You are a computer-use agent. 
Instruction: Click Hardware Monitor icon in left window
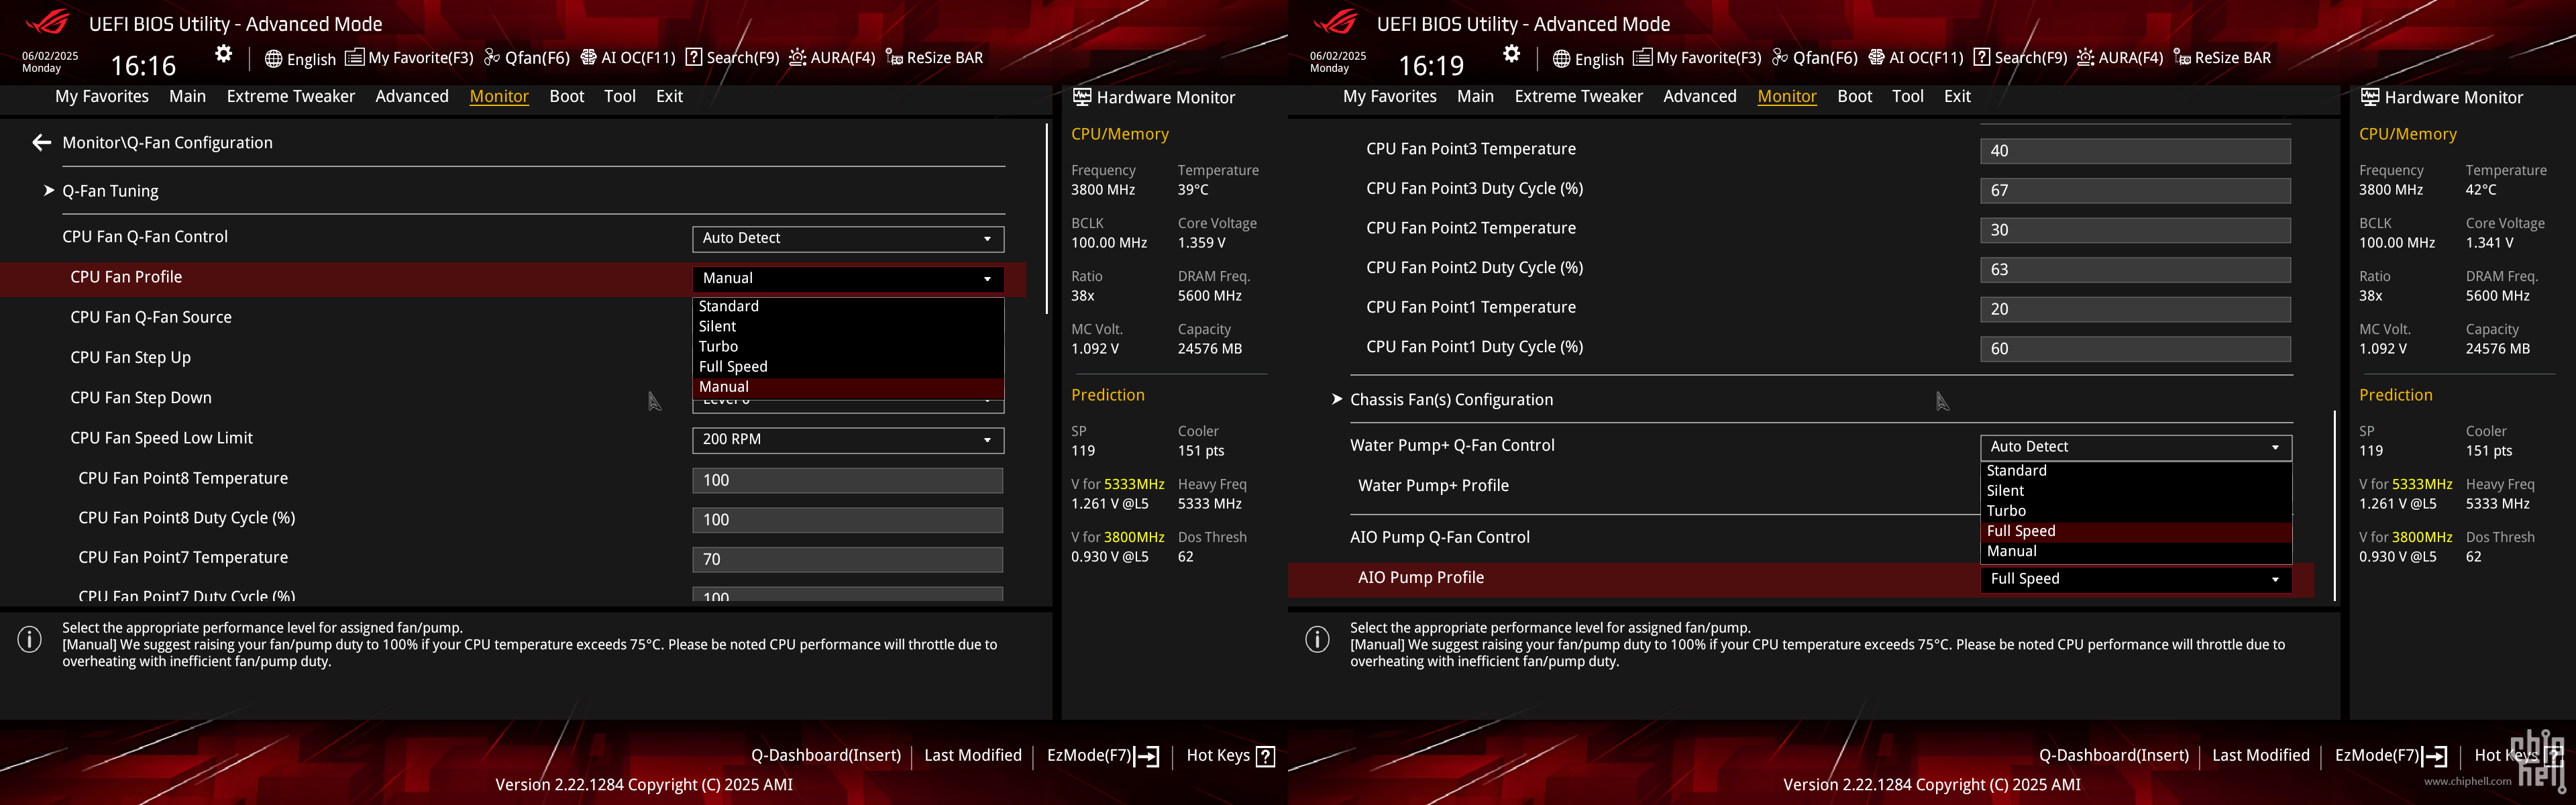point(1082,97)
